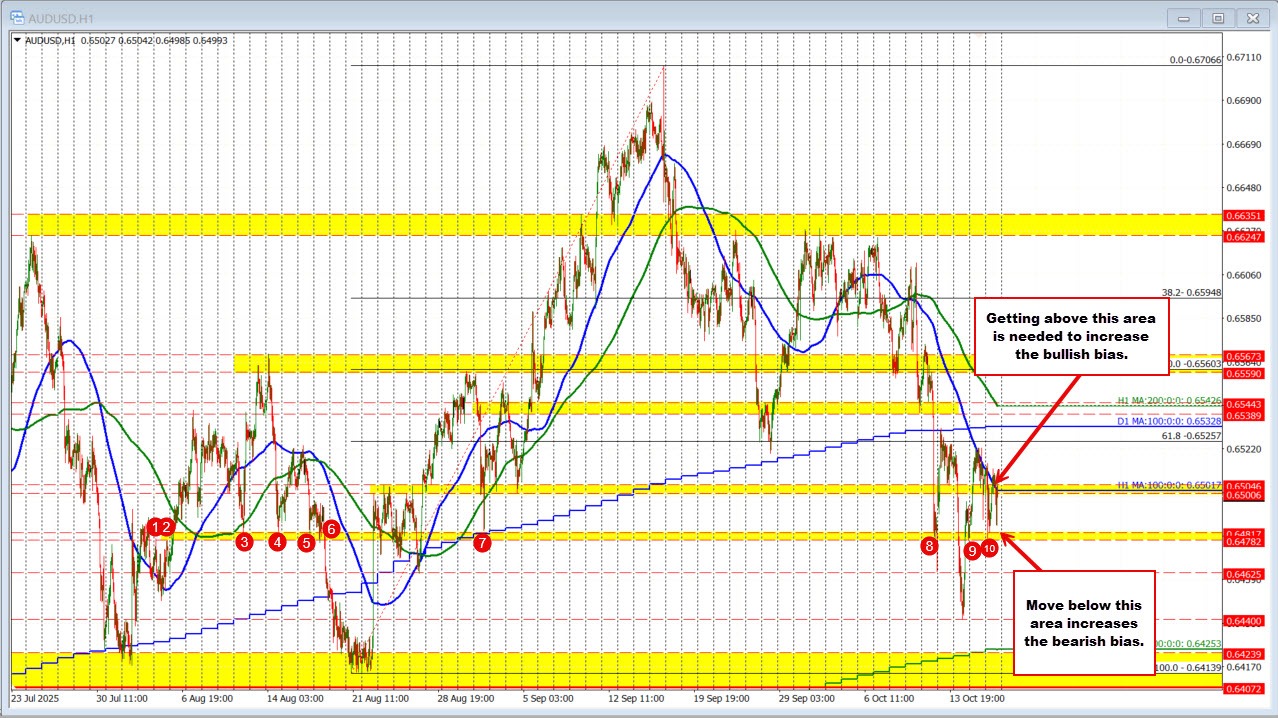This screenshot has width=1278, height=718.
Task: Minimize the AUDUSD.H1 chart window
Action: [1184, 17]
